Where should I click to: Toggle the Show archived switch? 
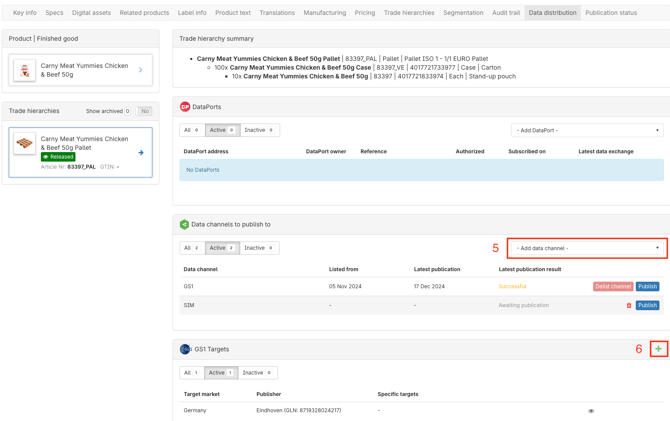pyautogui.click(x=145, y=111)
